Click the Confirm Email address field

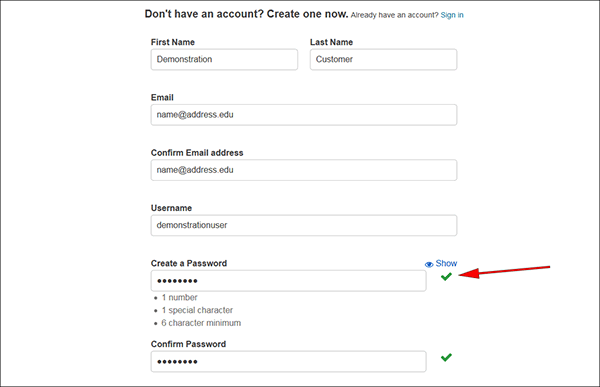point(304,170)
